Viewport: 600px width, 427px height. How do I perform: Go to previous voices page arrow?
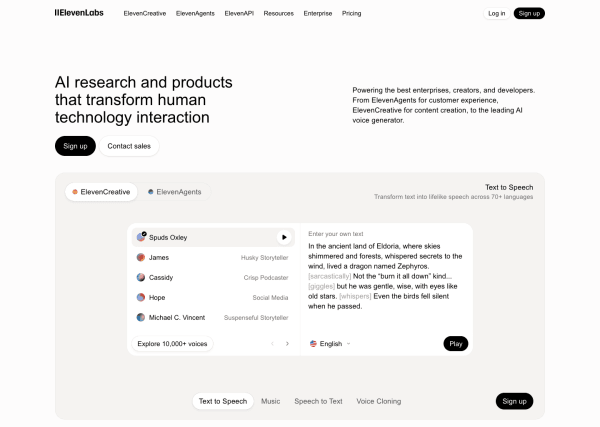(272, 344)
